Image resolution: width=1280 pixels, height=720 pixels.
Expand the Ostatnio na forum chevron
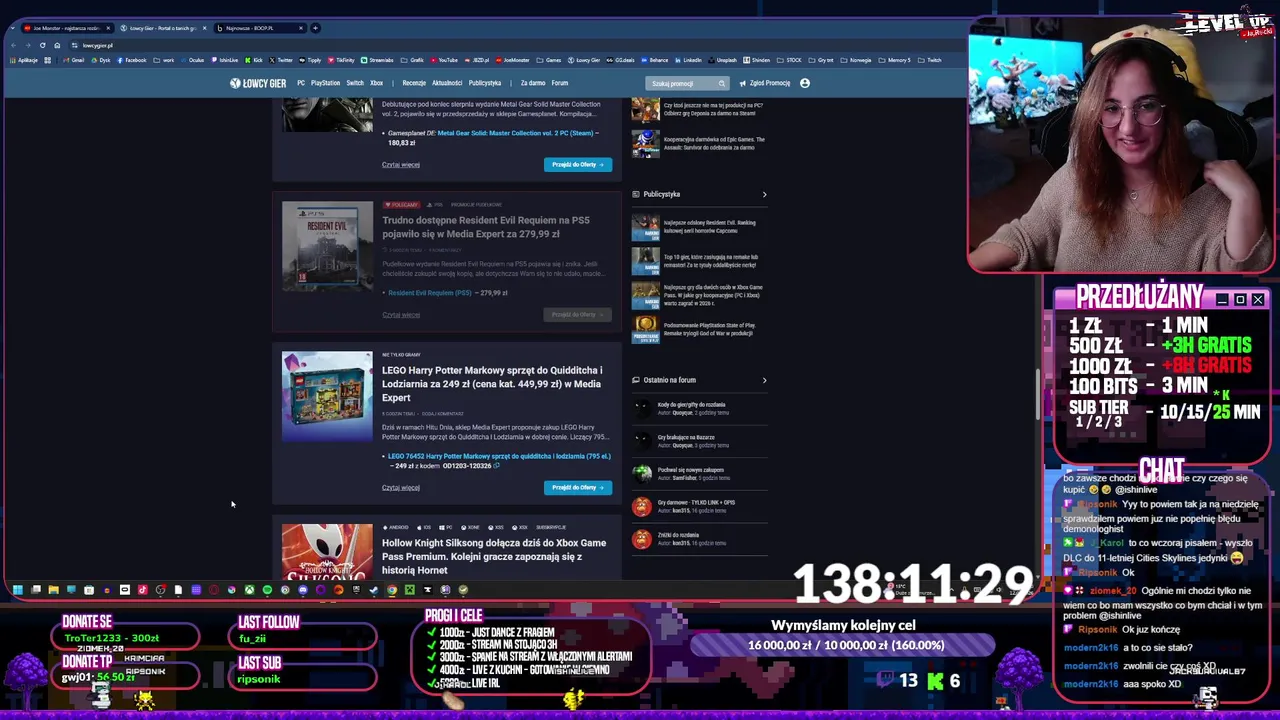pyautogui.click(x=764, y=380)
